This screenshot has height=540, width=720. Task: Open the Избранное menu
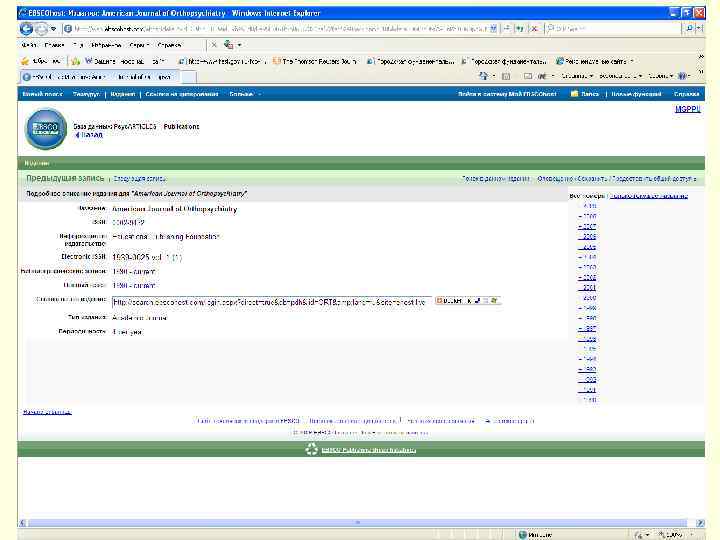pyautogui.click(x=106, y=45)
